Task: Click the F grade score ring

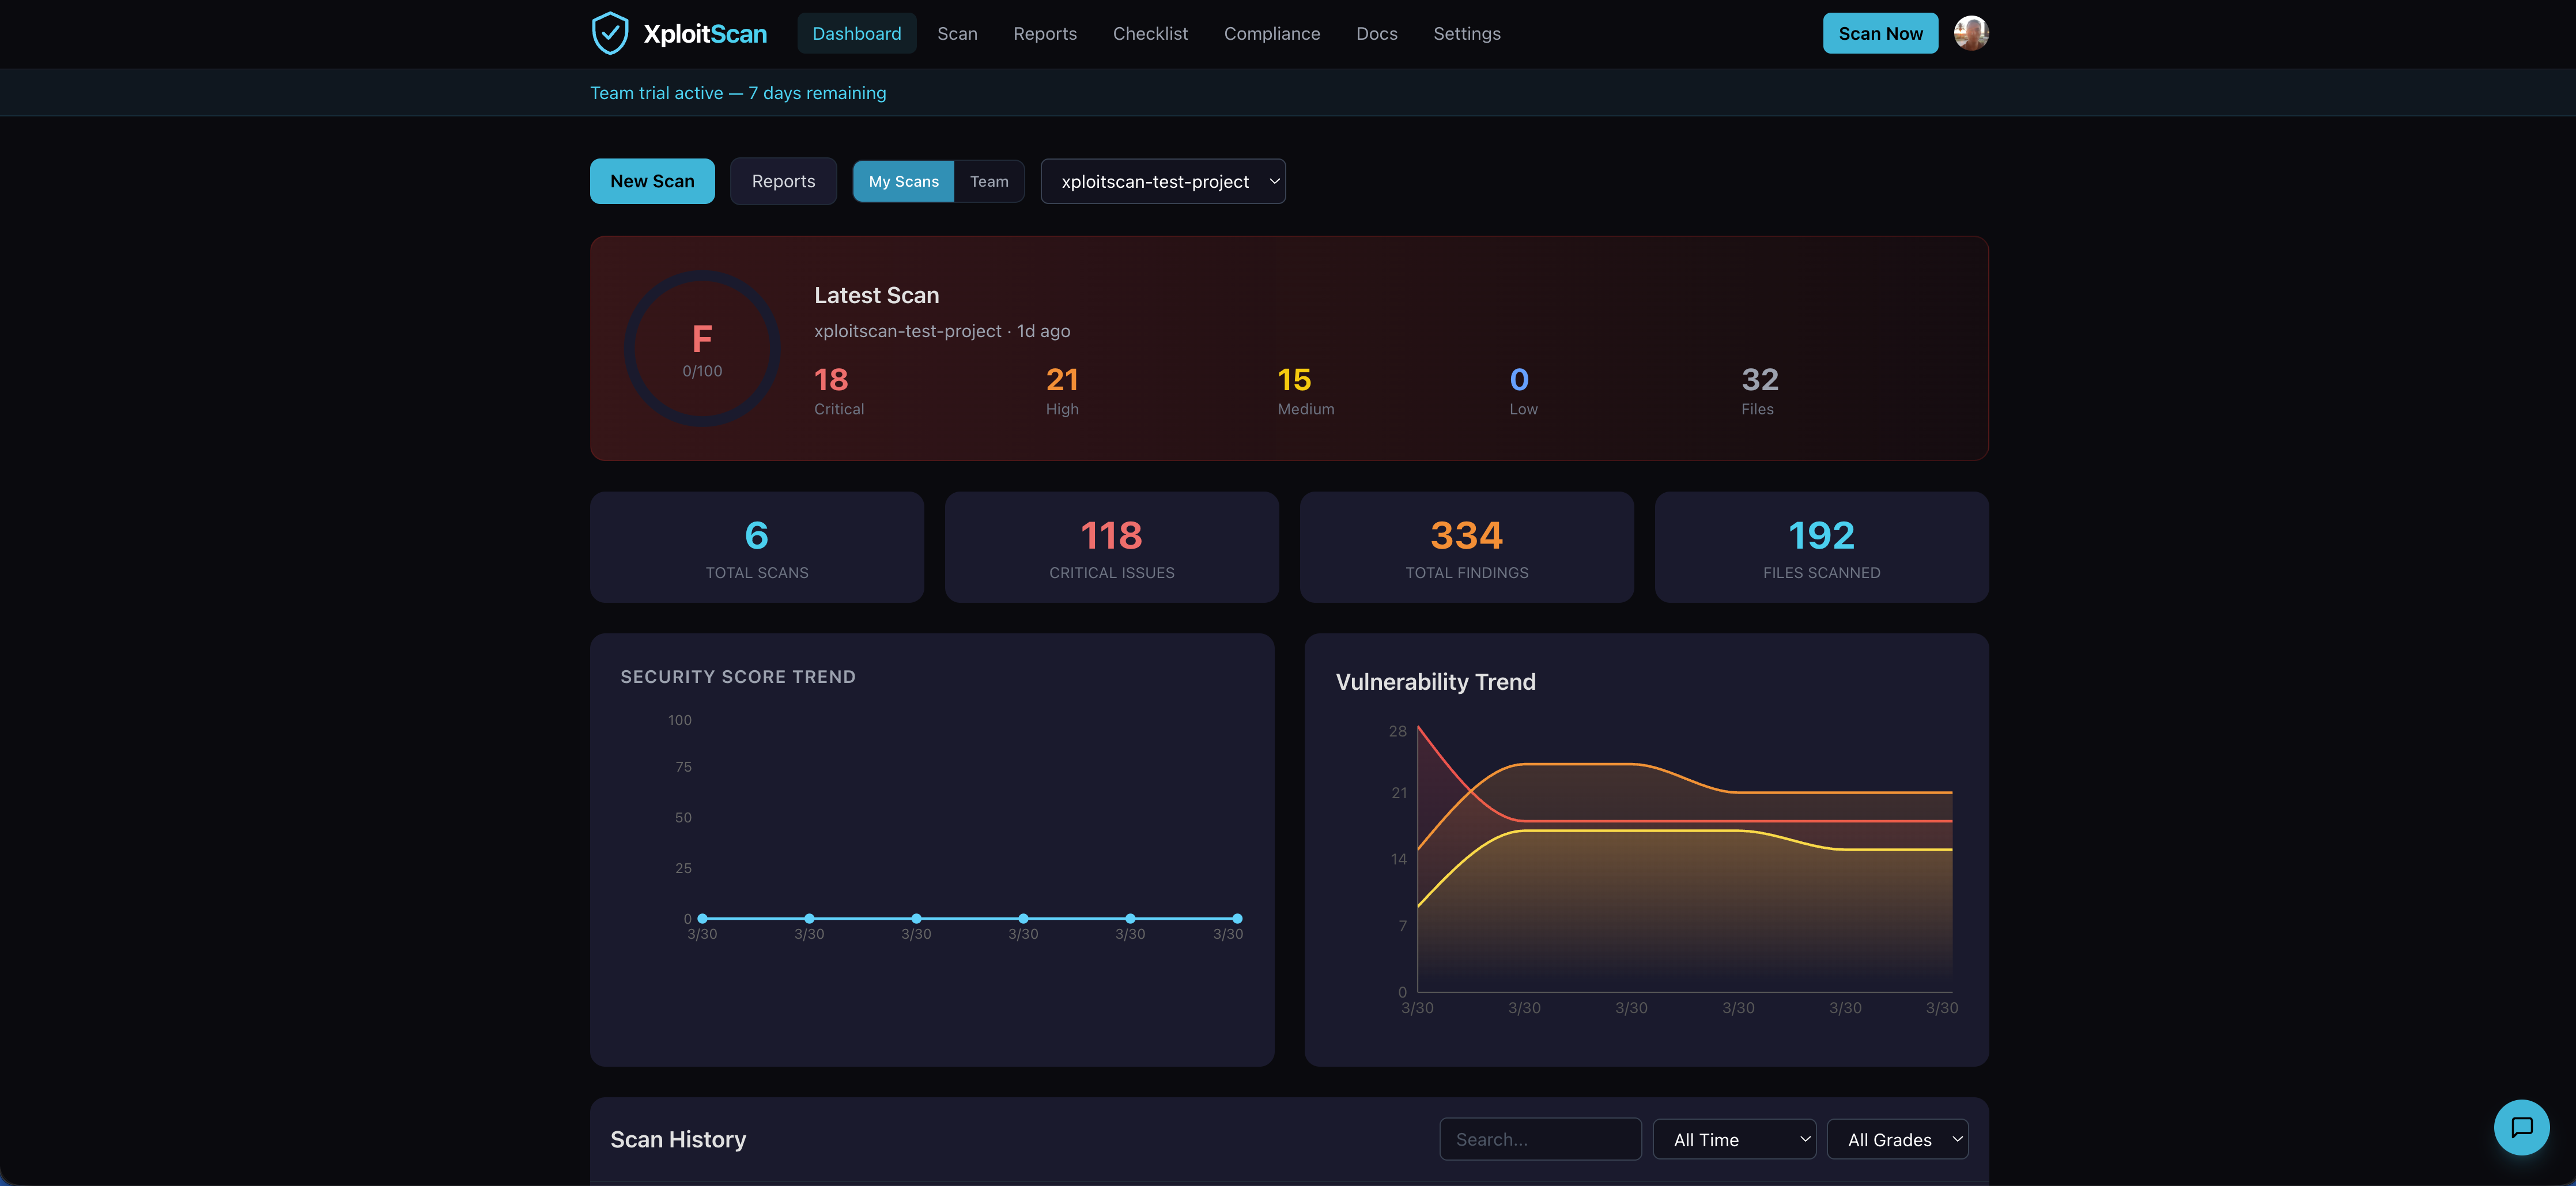Action: point(702,349)
